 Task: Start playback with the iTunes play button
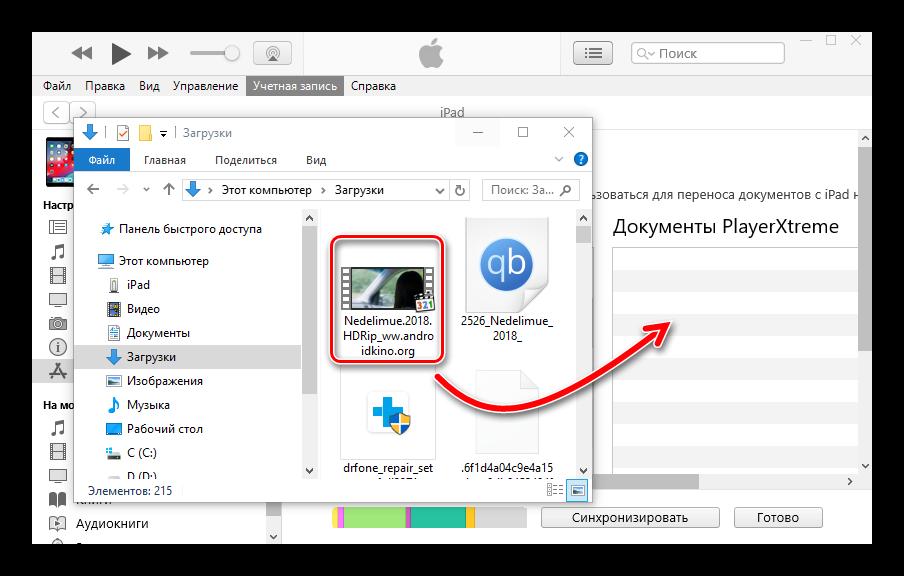(120, 54)
